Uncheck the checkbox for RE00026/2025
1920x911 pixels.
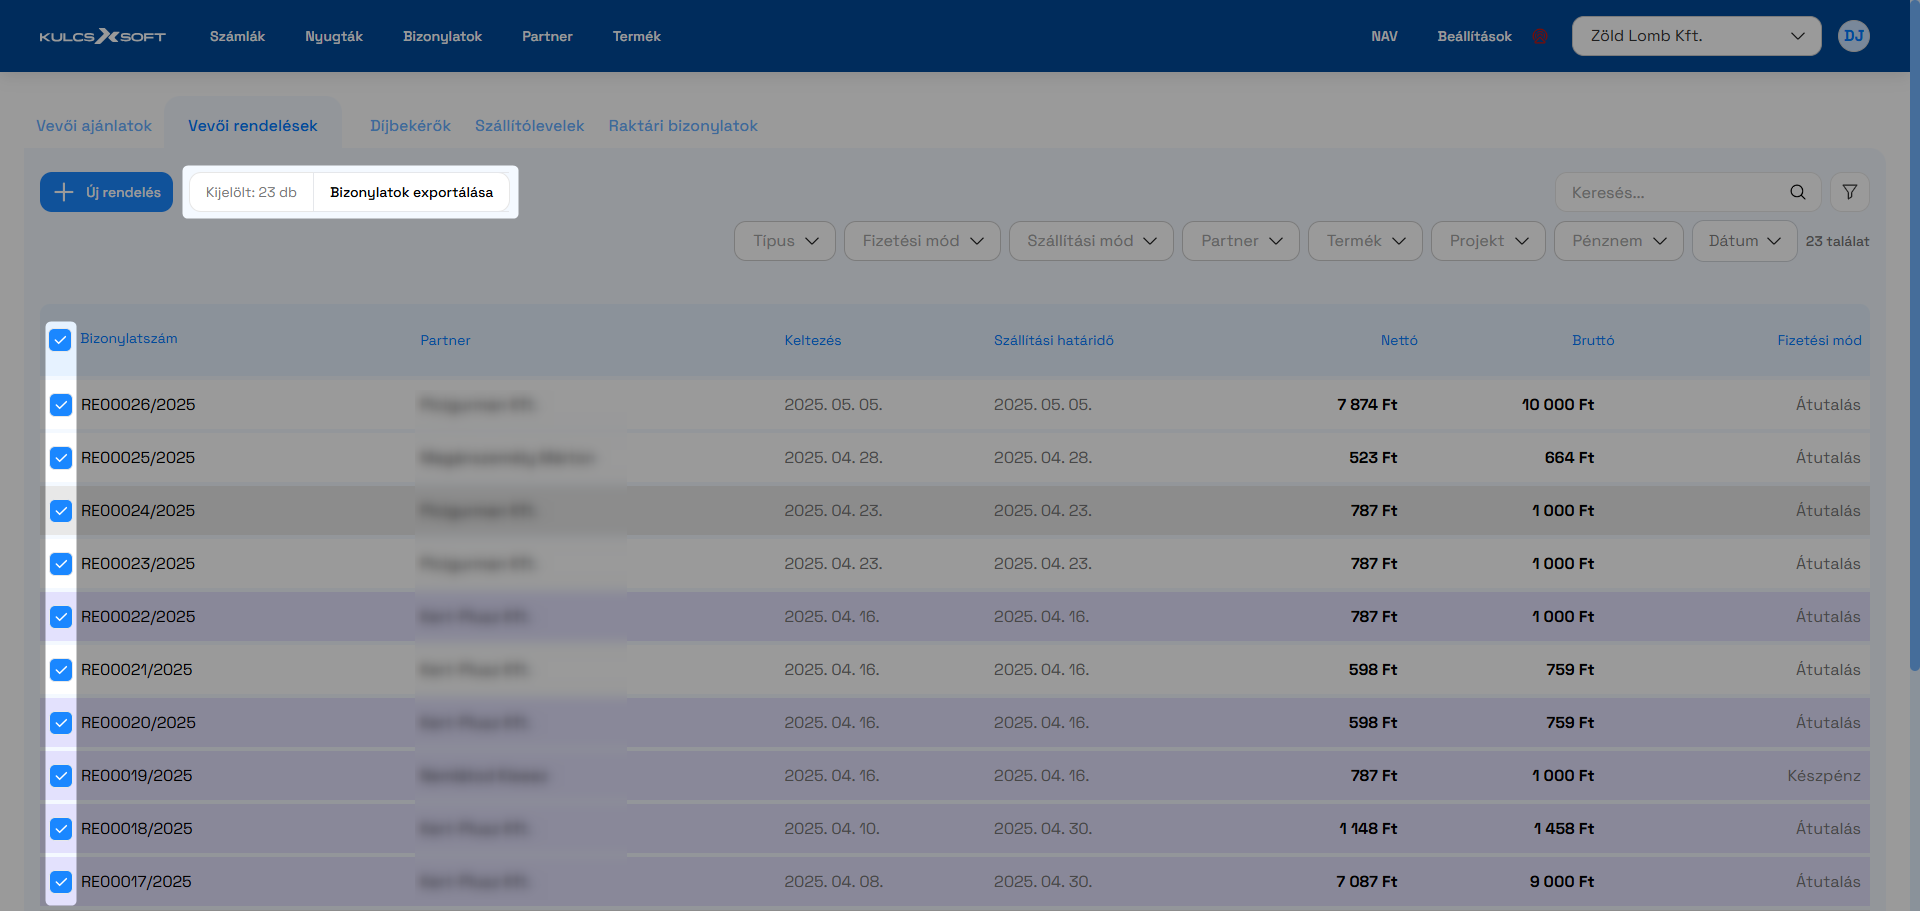pyautogui.click(x=61, y=405)
